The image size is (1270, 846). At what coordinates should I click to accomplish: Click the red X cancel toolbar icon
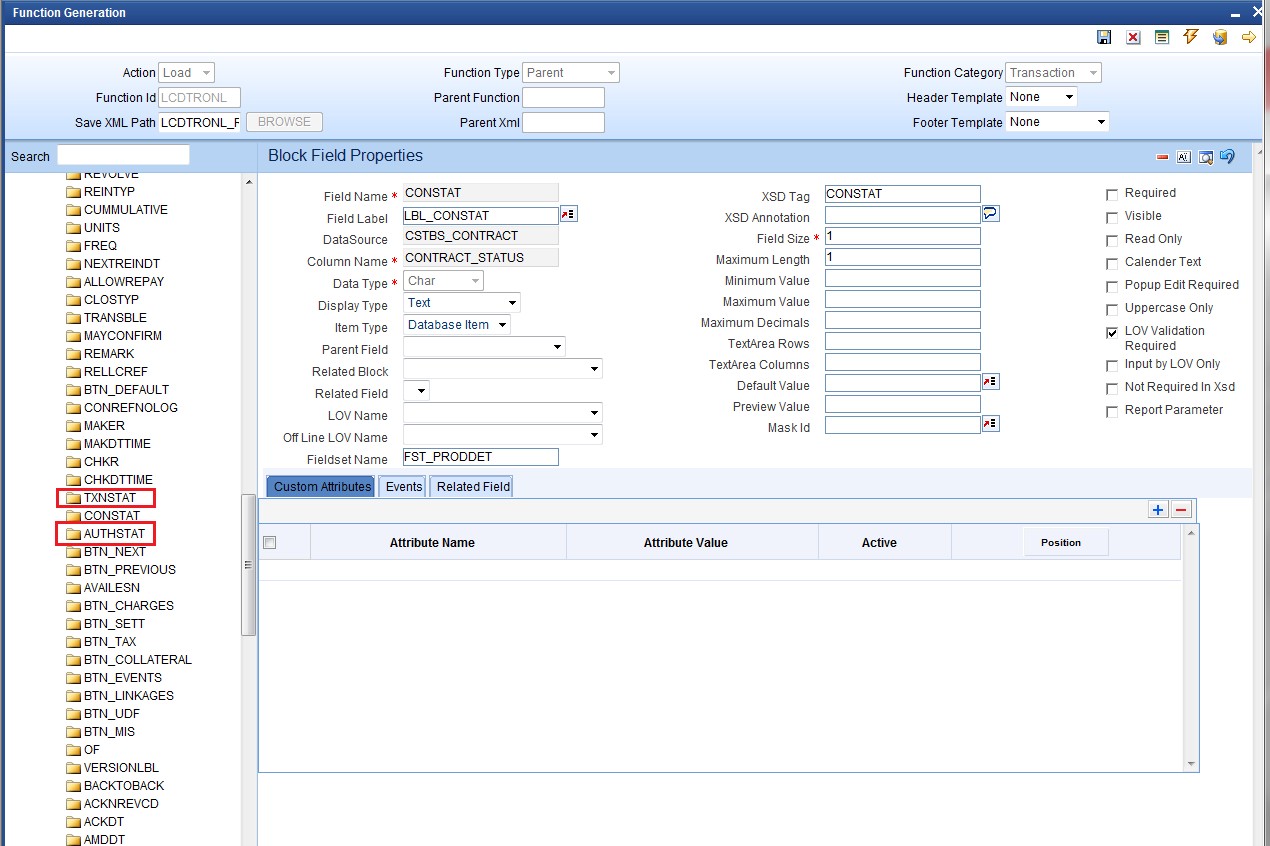[1133, 37]
